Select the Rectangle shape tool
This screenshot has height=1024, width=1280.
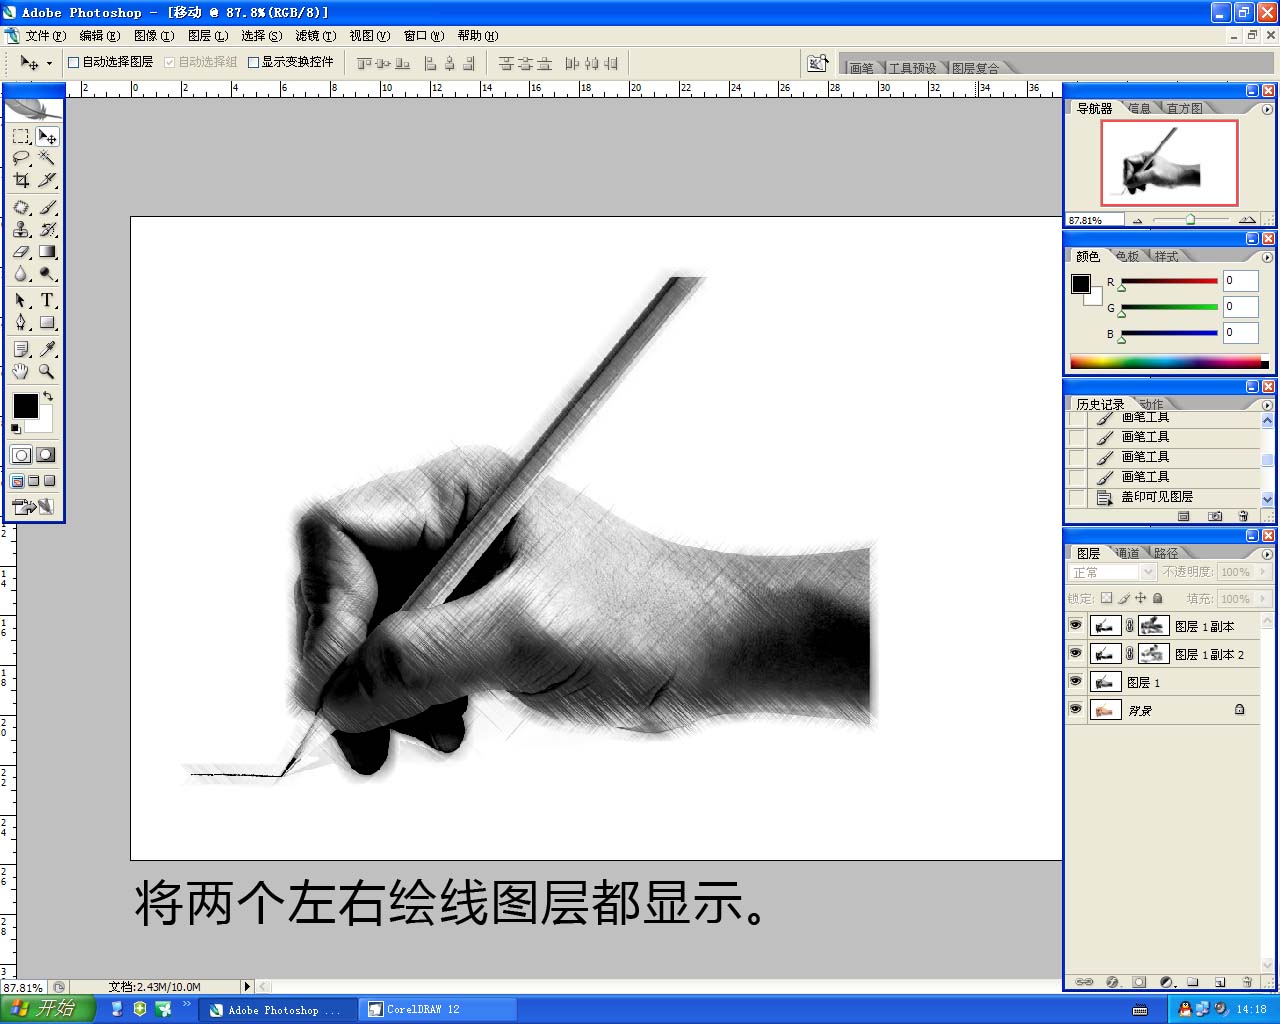tap(47, 322)
